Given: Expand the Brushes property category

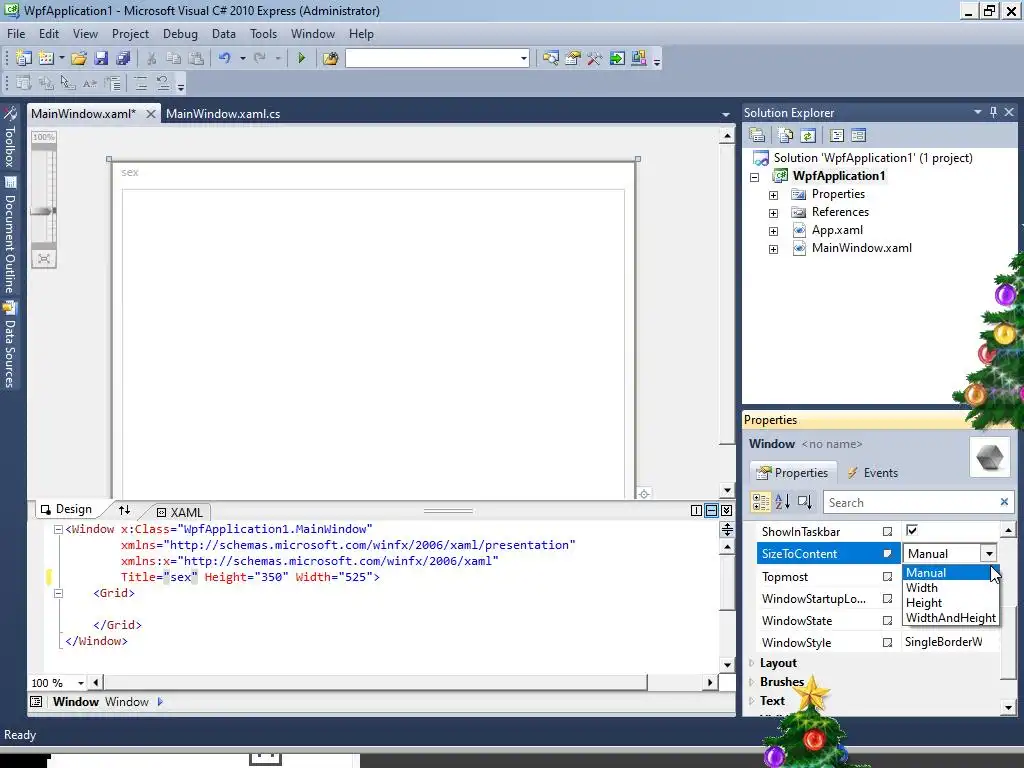Looking at the screenshot, I should click(752, 682).
